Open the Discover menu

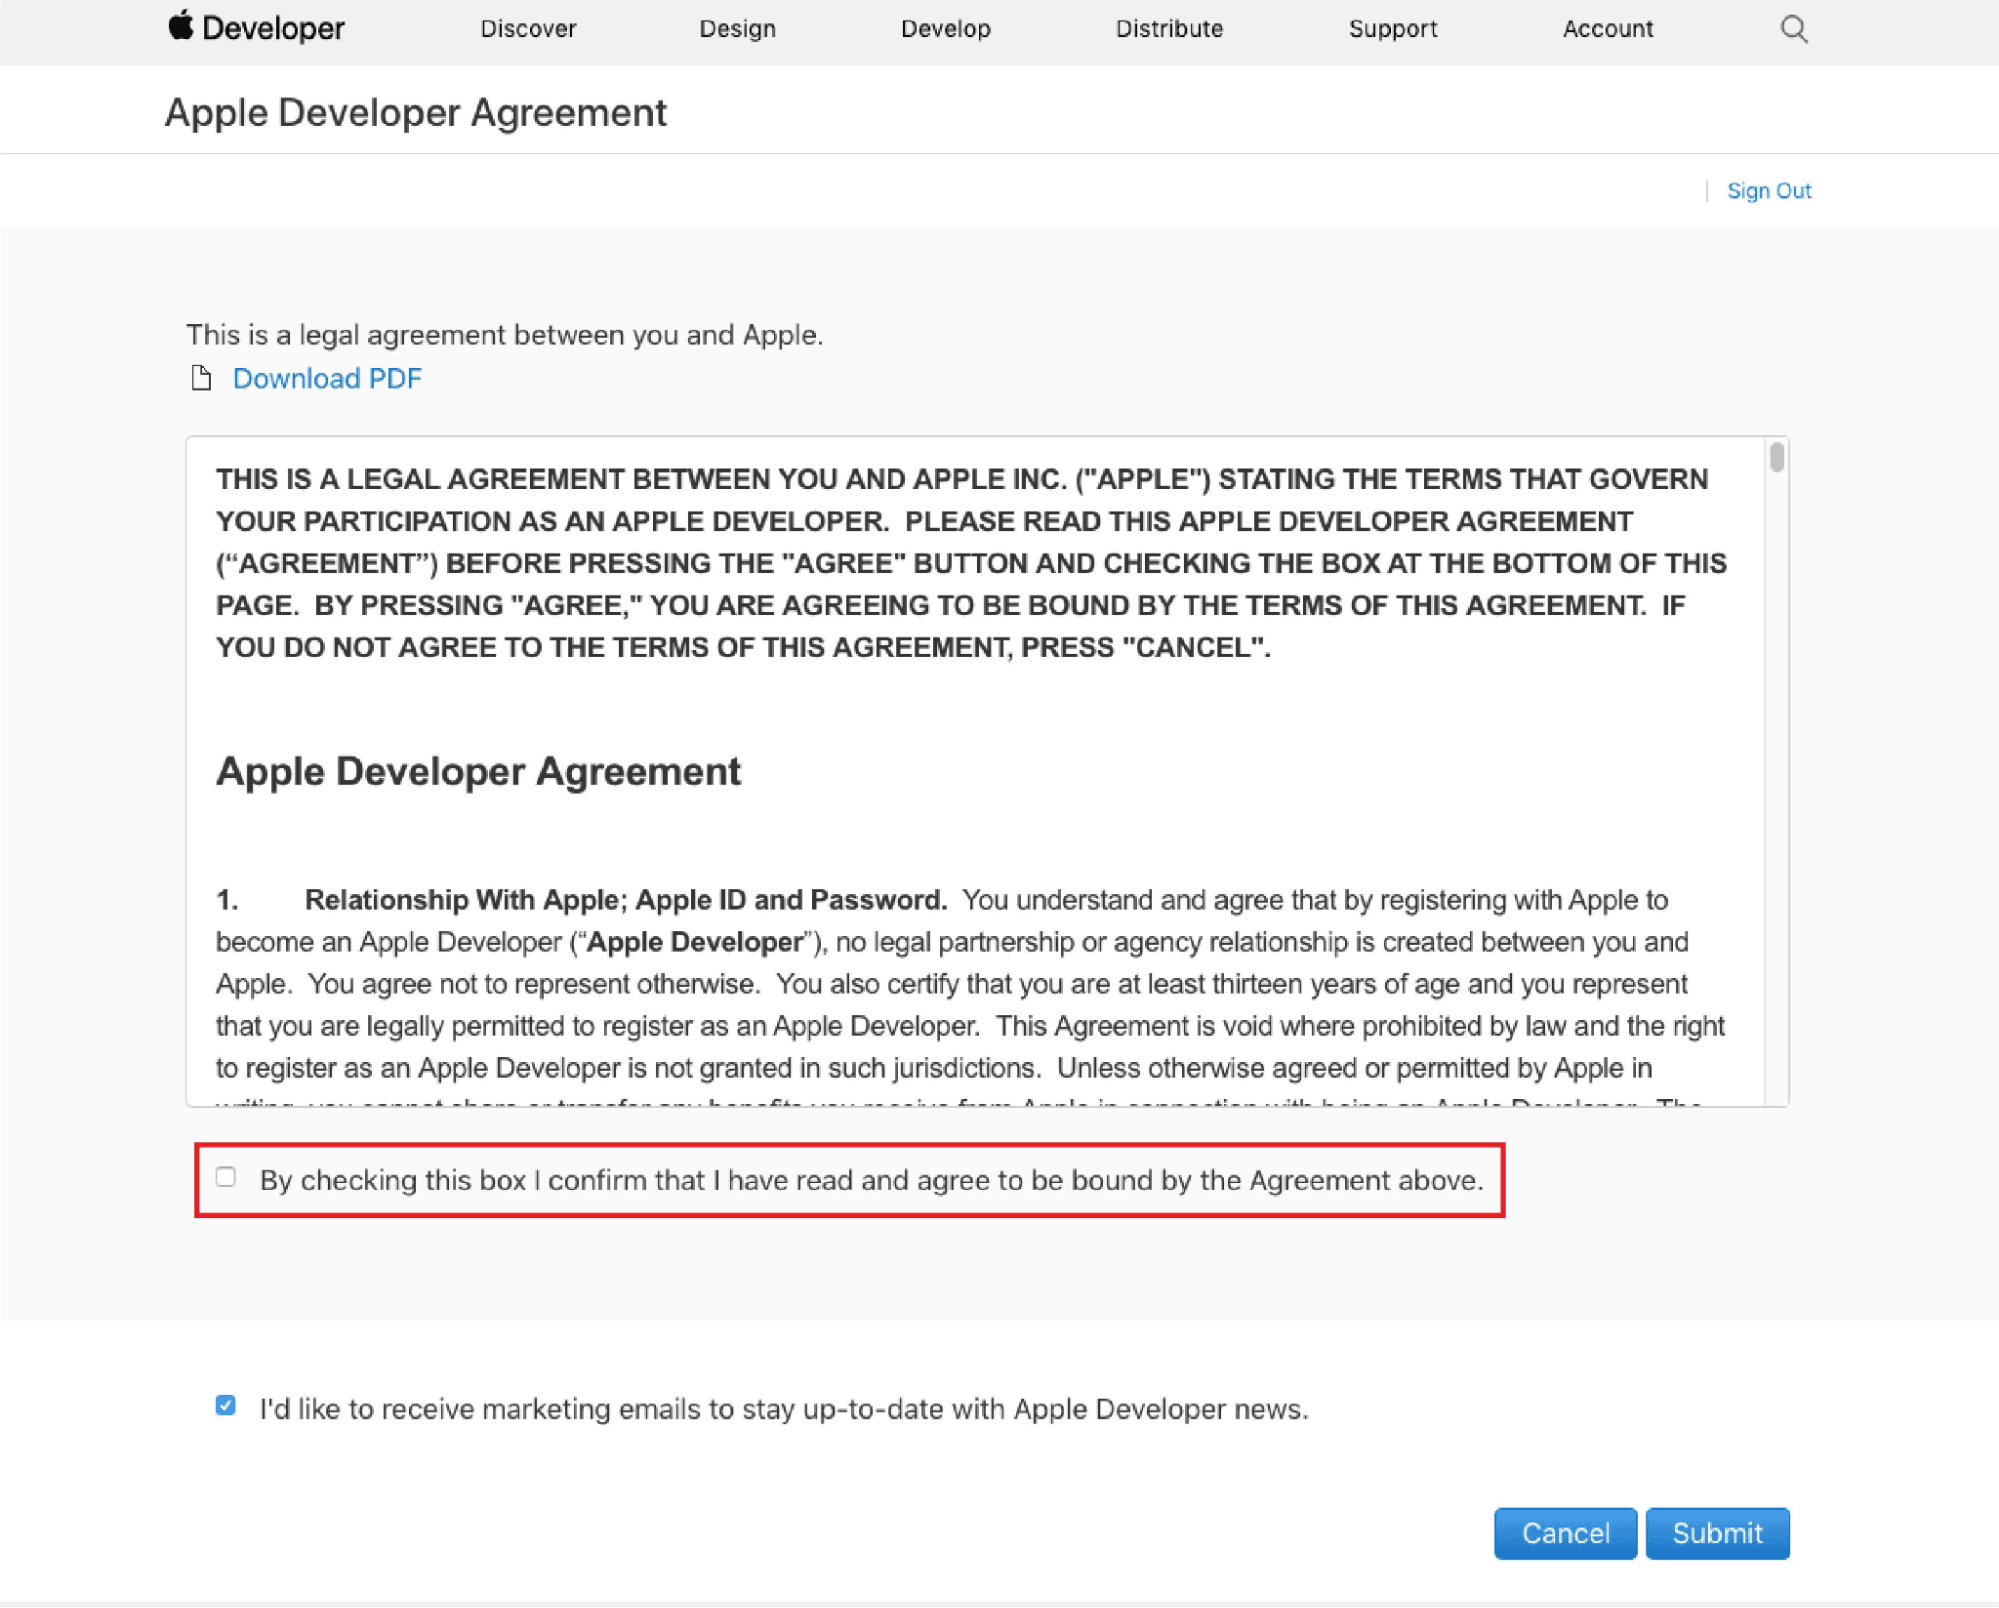528,29
